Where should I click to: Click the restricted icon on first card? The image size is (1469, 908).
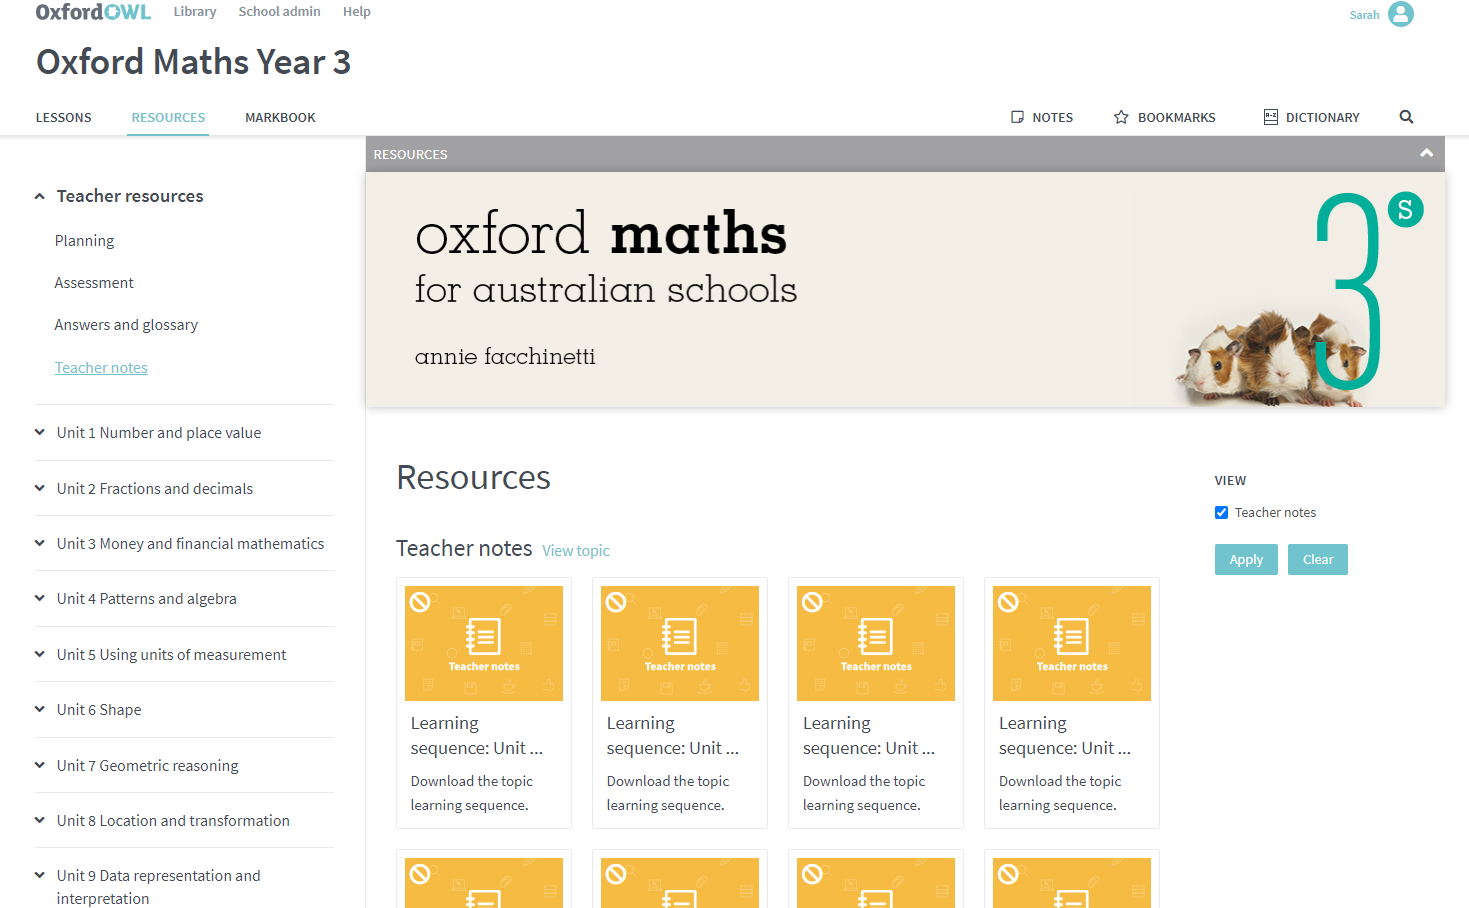coord(421,602)
